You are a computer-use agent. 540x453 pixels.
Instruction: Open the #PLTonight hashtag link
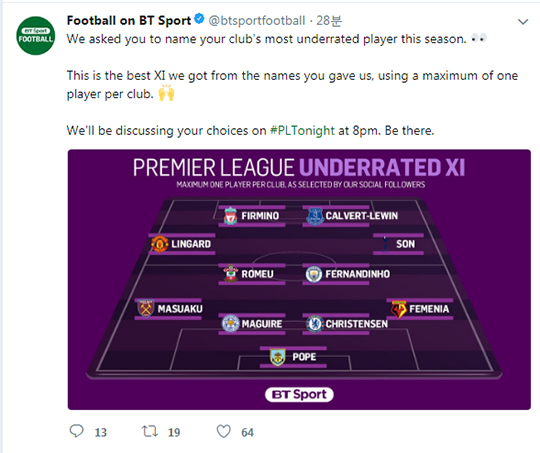tap(302, 131)
